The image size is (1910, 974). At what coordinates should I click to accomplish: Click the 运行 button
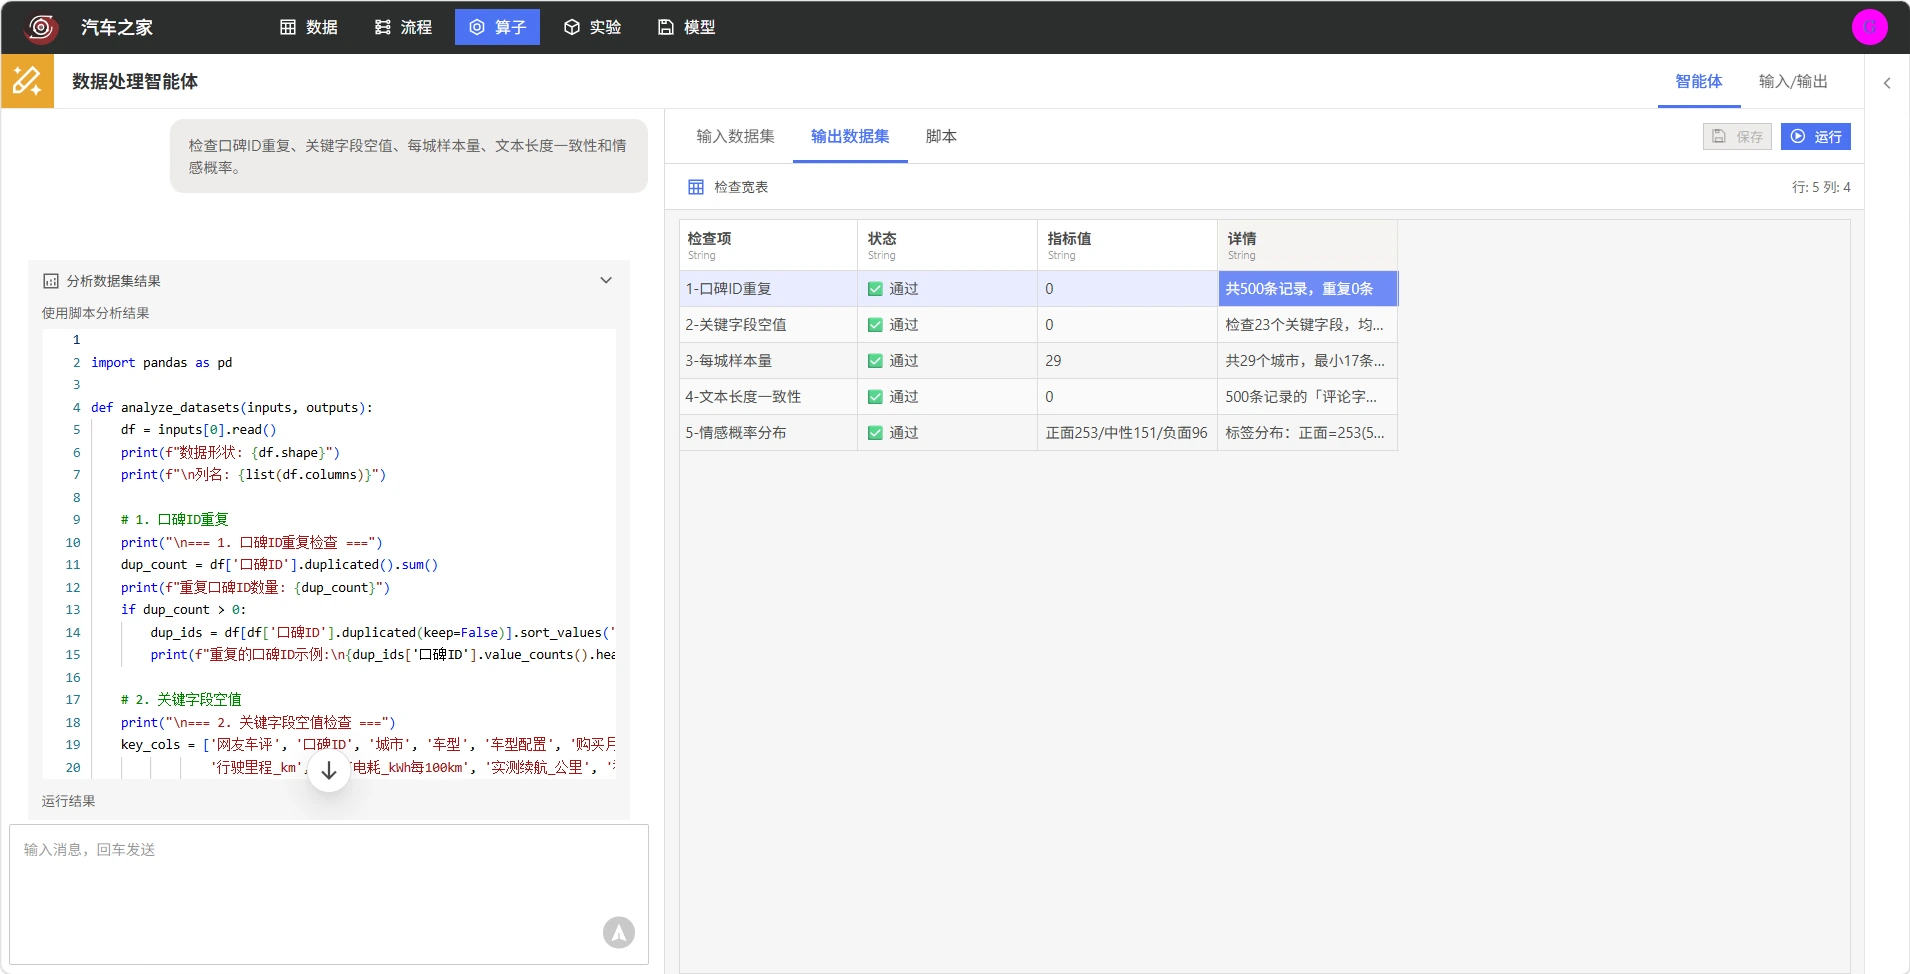(1816, 136)
